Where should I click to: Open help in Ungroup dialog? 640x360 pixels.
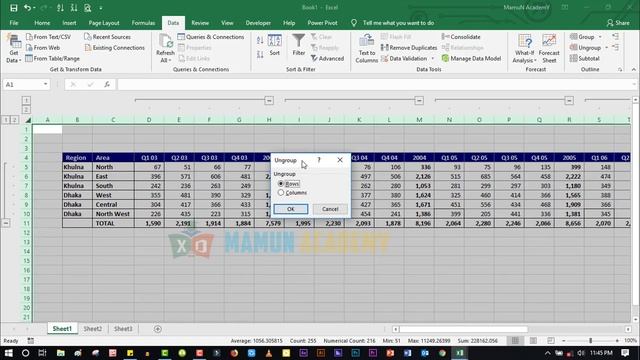(x=319, y=160)
